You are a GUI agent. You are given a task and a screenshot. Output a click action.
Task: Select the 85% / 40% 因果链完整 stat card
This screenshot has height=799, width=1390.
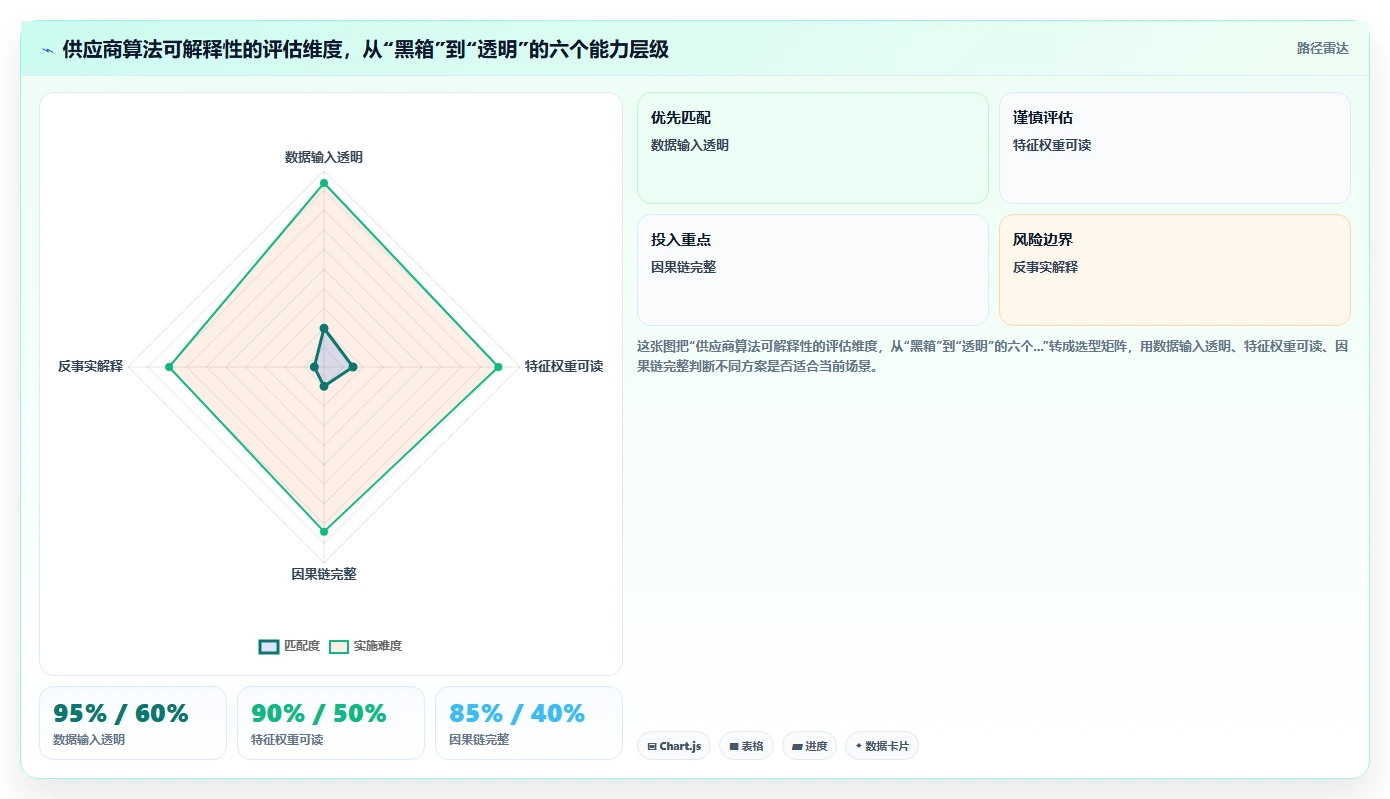[529, 723]
